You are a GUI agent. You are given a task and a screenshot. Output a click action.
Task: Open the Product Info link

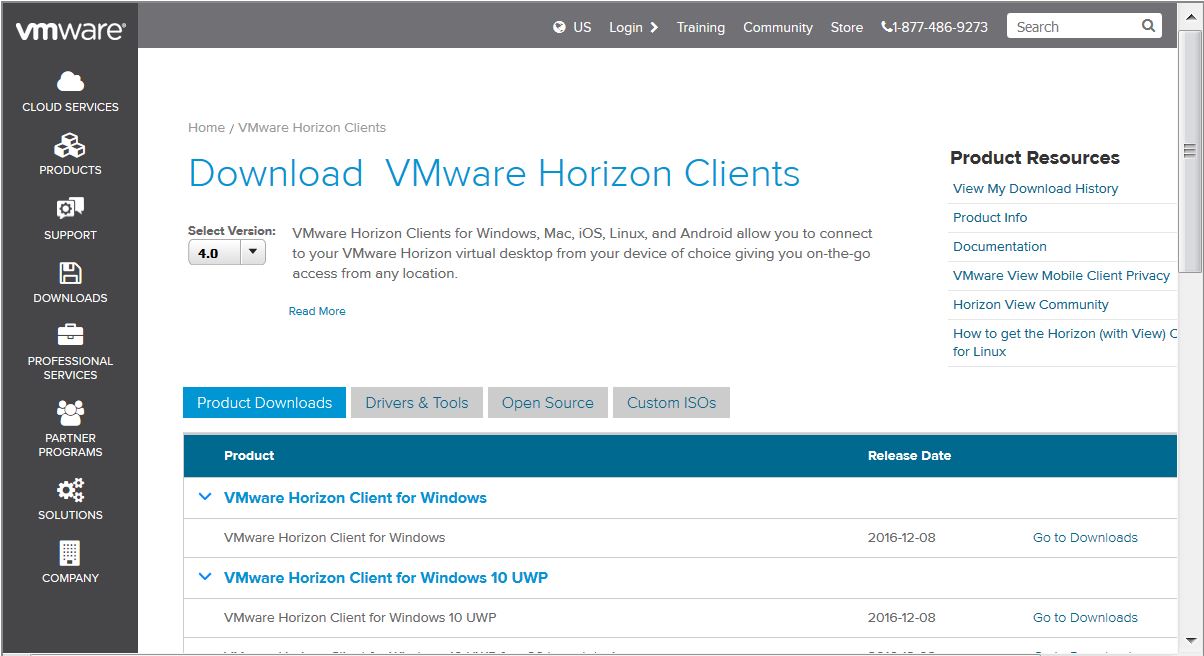[x=990, y=217]
